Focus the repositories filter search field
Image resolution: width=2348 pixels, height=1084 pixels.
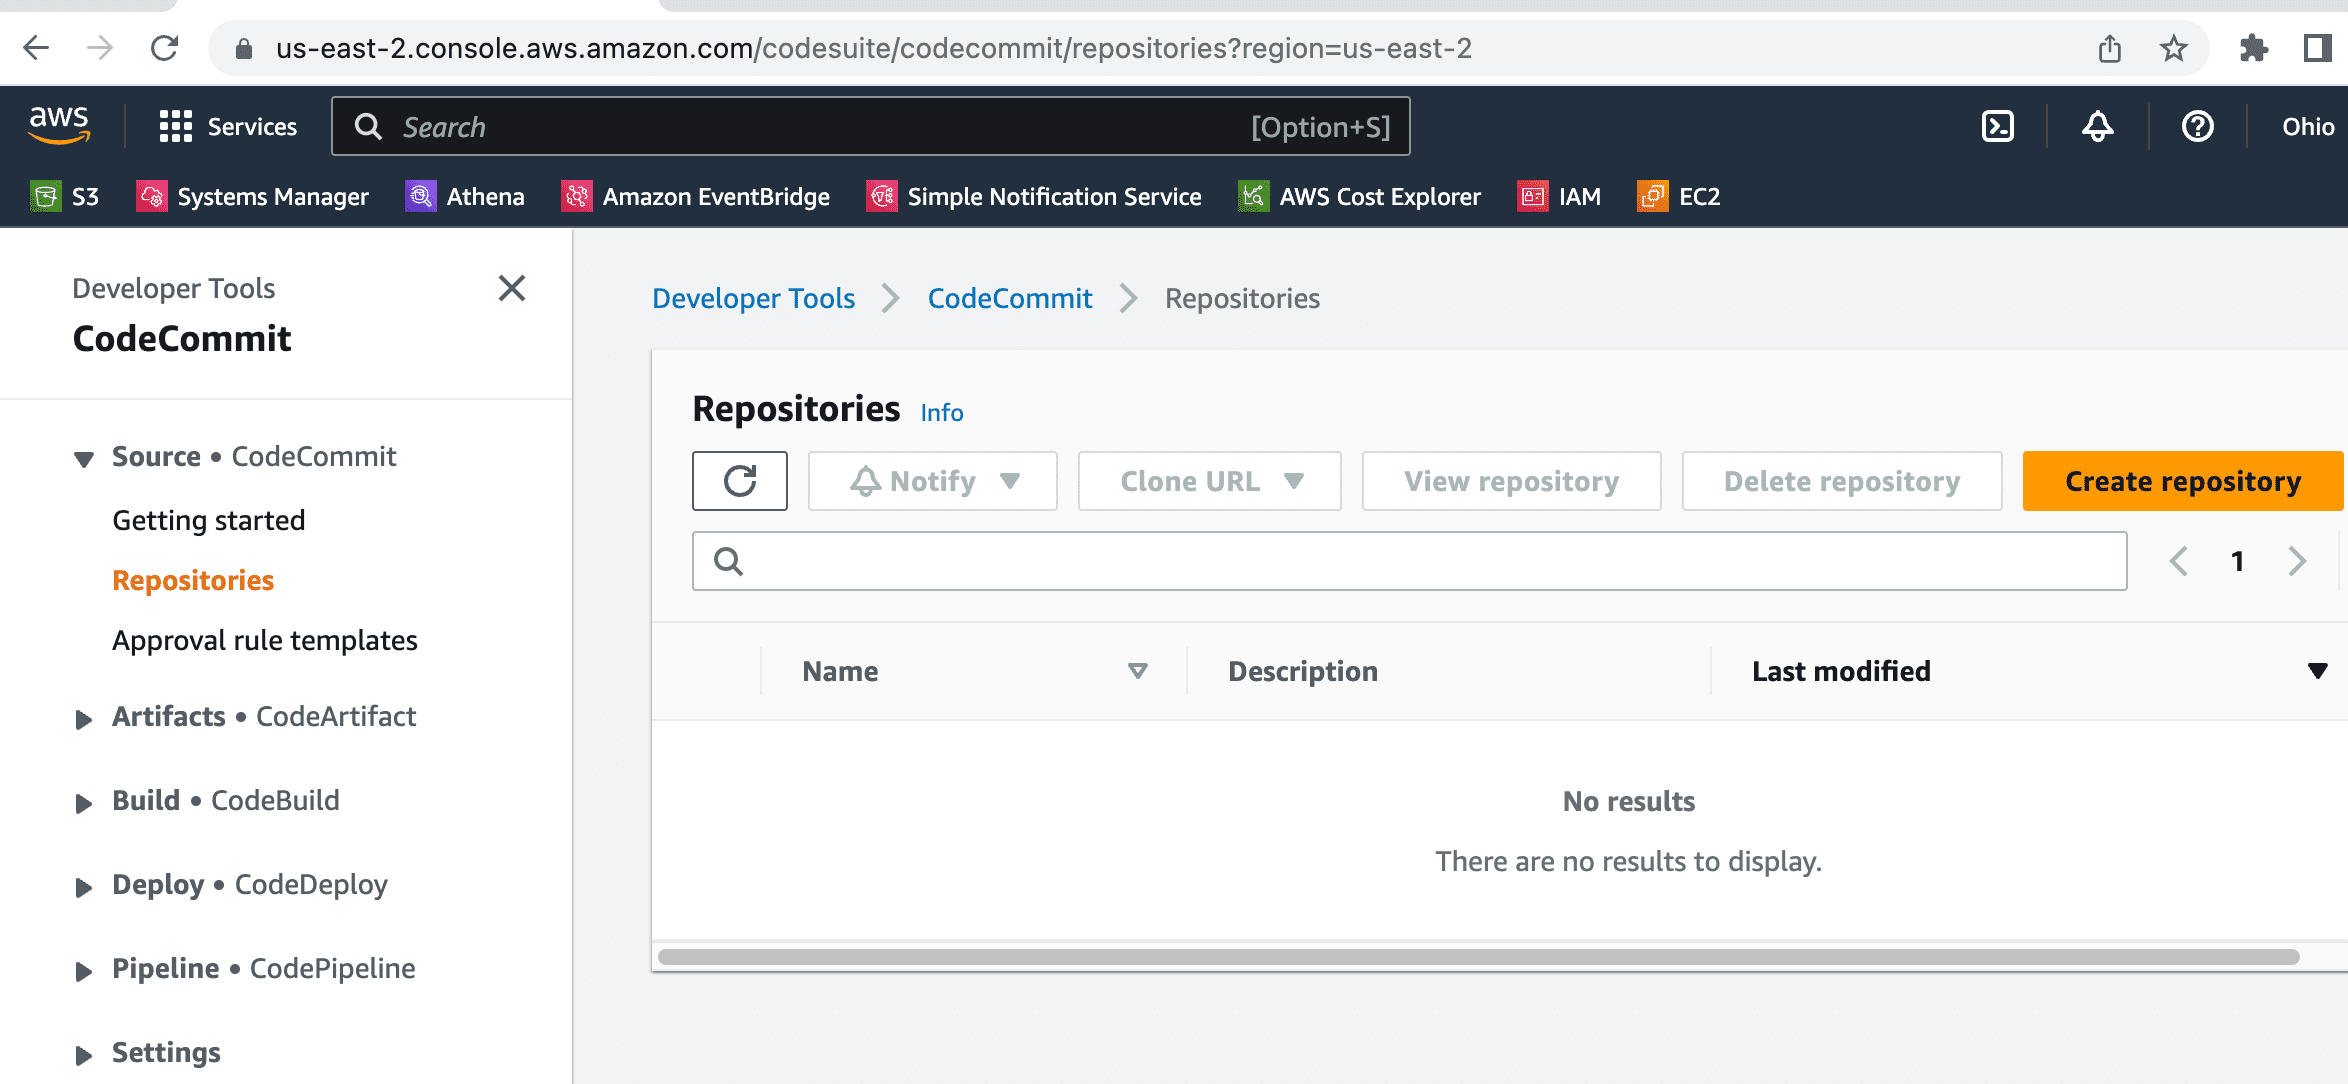[x=1409, y=561]
